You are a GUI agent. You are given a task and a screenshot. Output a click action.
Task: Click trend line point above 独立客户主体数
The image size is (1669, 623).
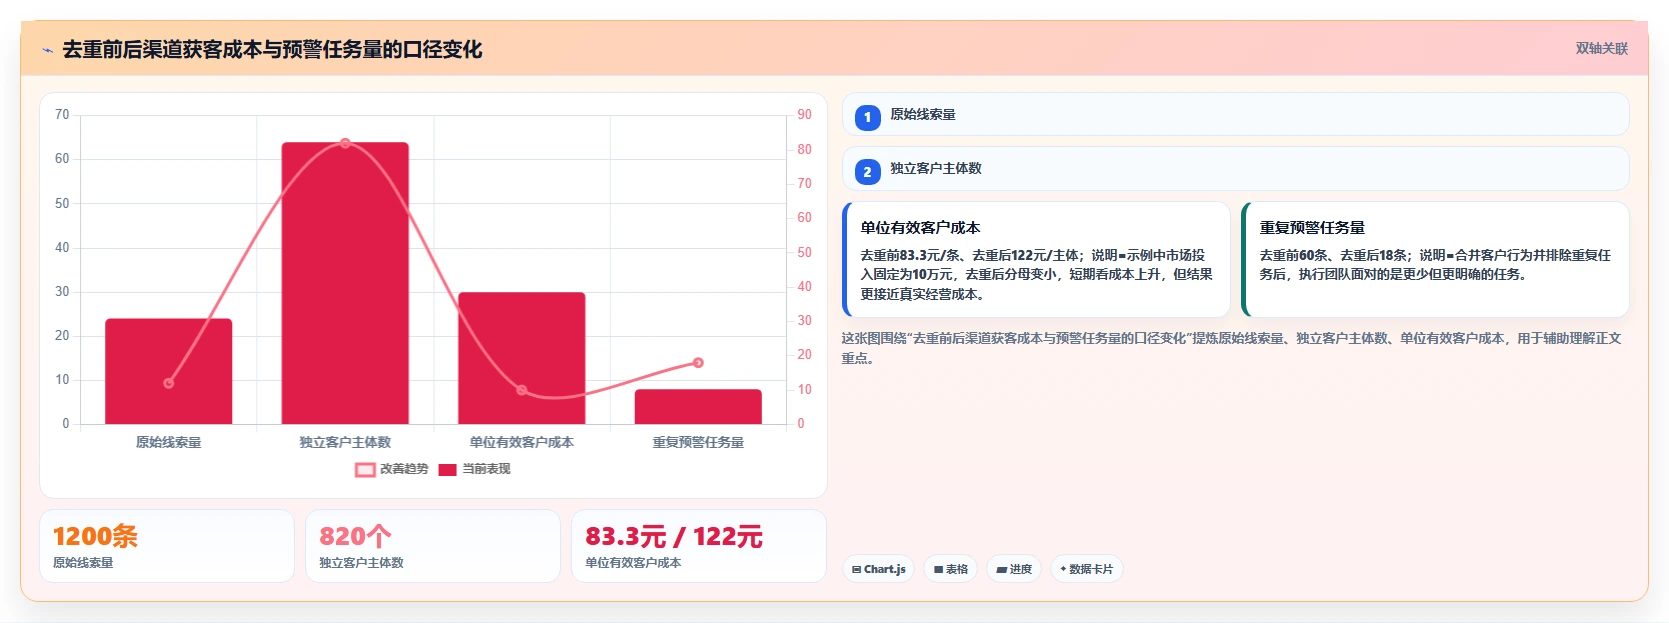tap(345, 143)
